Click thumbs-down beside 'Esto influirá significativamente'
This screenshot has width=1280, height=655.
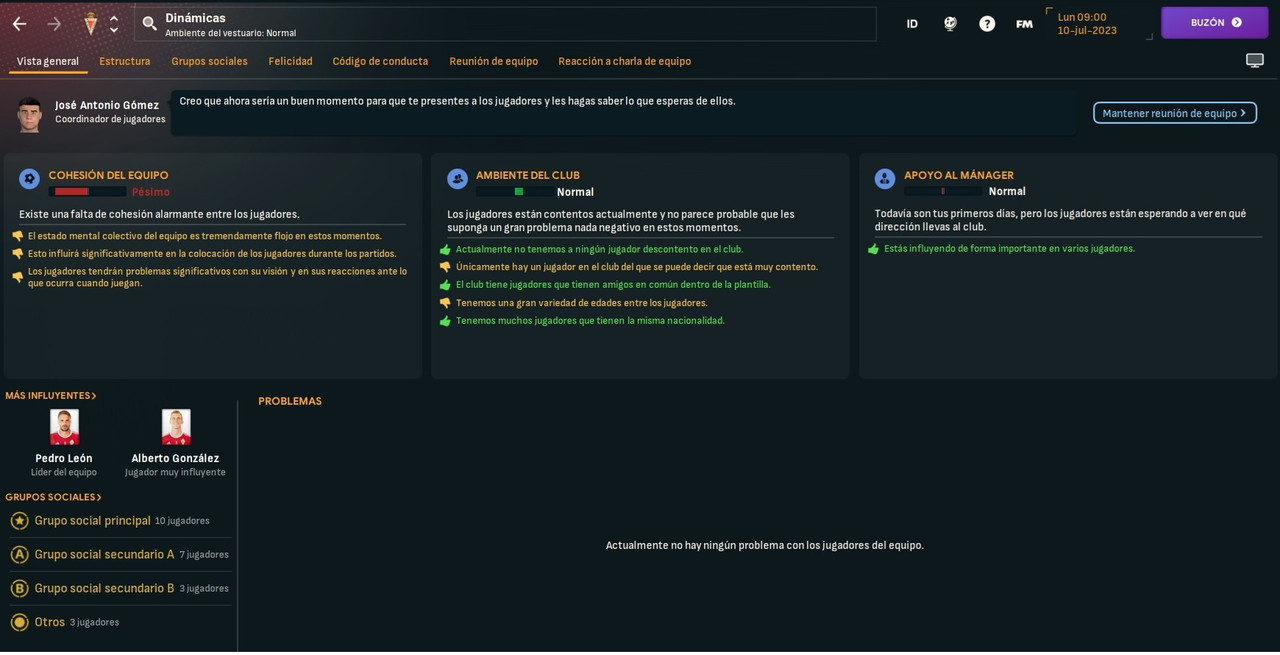pyautogui.click(x=18, y=254)
